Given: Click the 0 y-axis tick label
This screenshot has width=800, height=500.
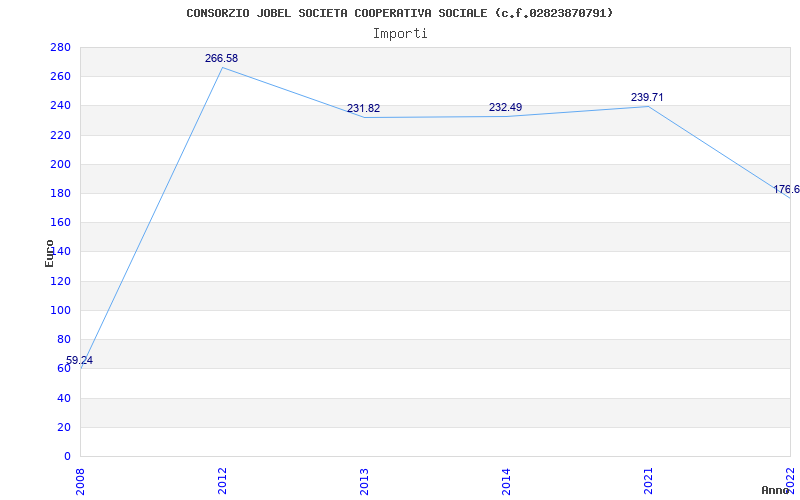Looking at the screenshot, I should (x=67, y=456).
